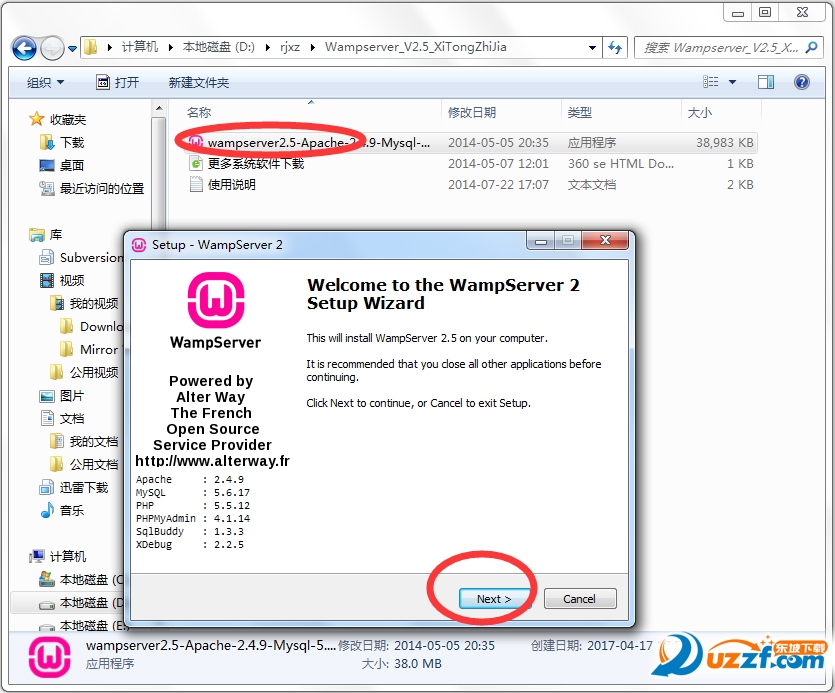
Task: Click the Explorer forward arrow
Action: (x=52, y=48)
